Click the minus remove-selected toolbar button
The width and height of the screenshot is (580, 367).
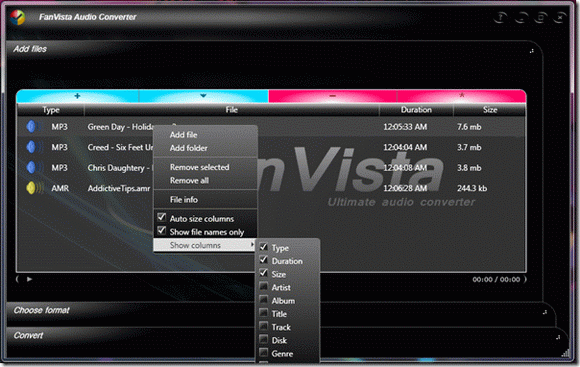point(333,96)
